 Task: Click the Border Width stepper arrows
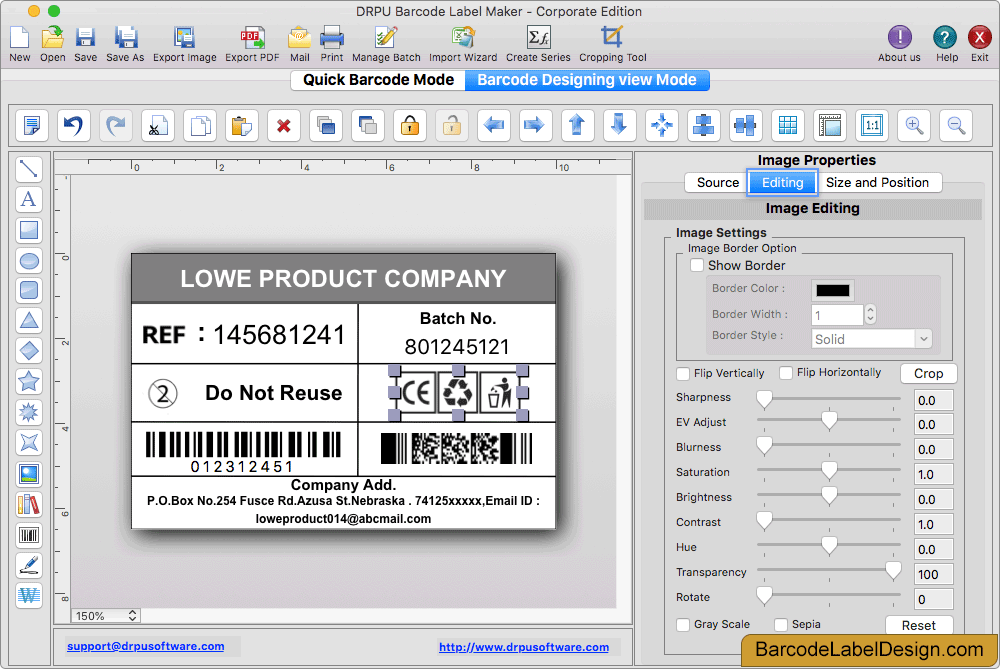click(871, 314)
